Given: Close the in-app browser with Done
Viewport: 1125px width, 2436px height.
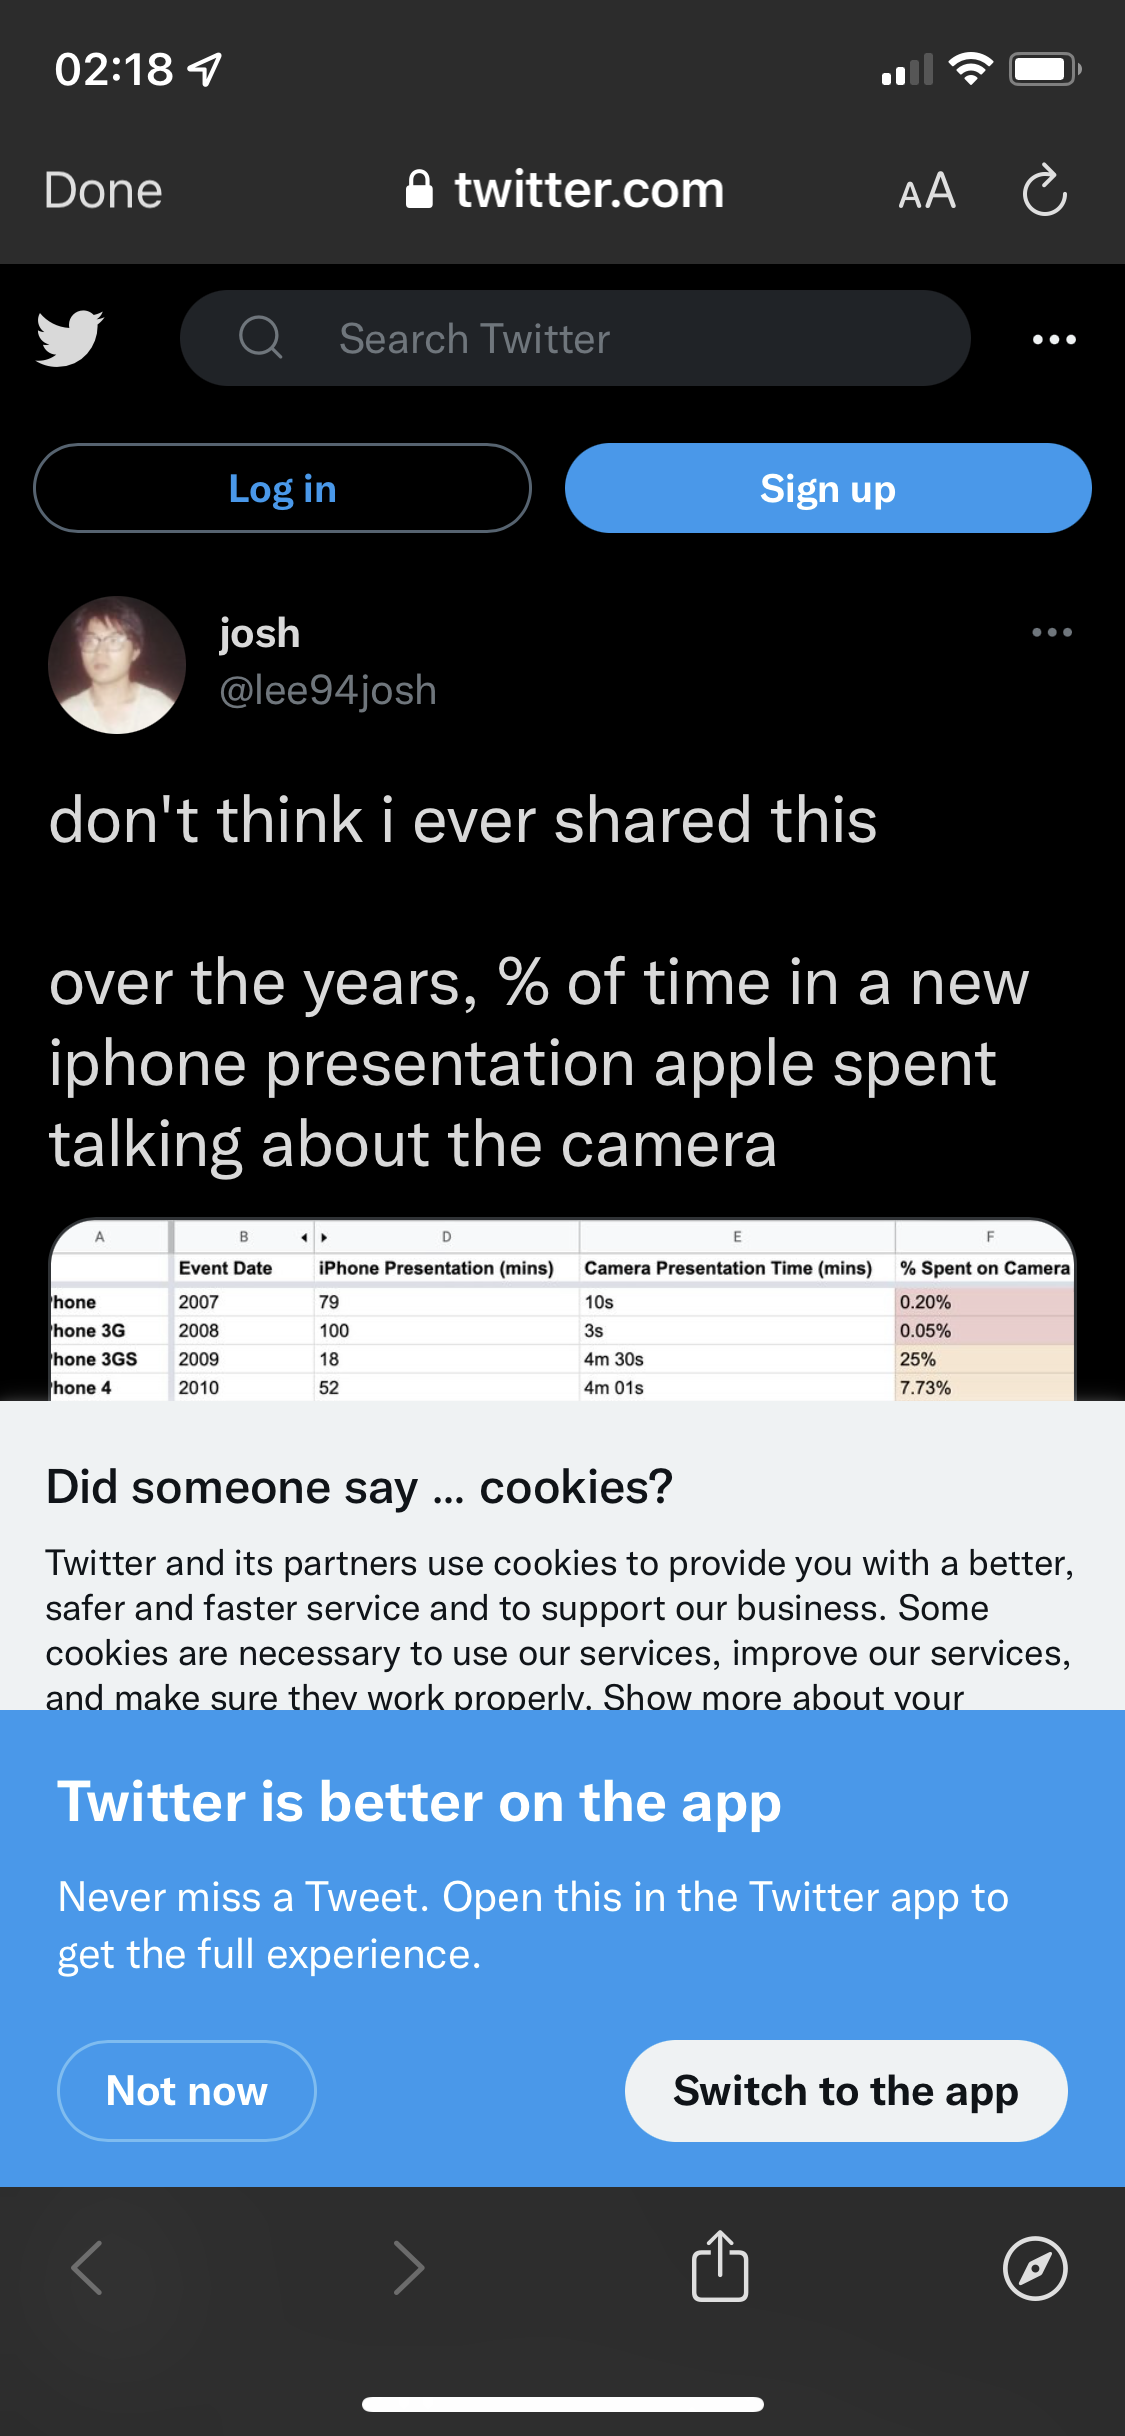Looking at the screenshot, I should (103, 190).
